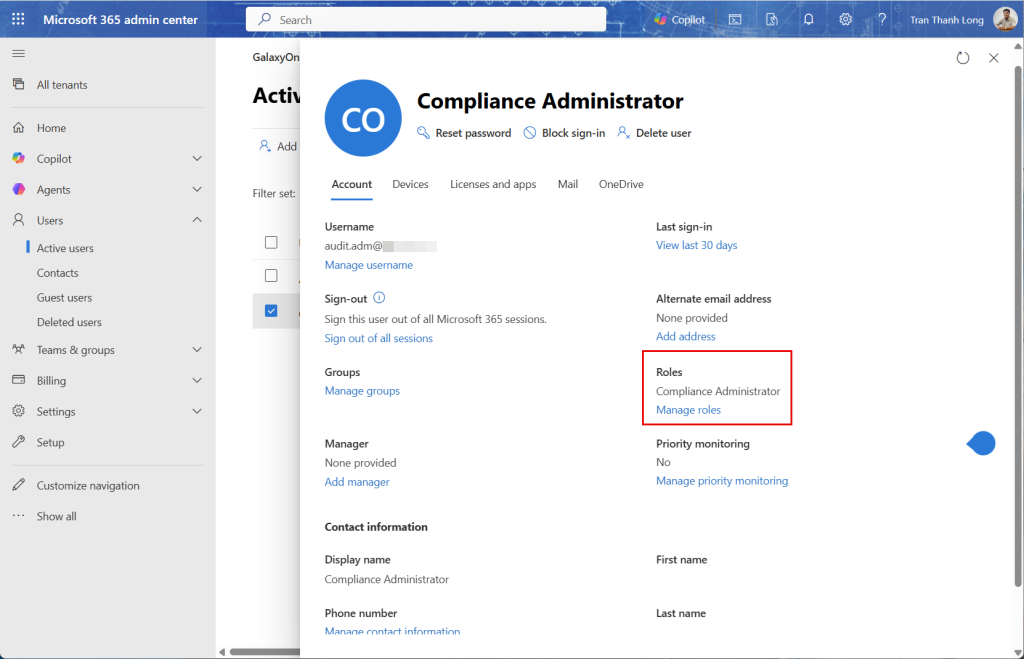Screen dimensions: 1024x659
Task: Collapse navigation with hamburger menu icon
Action: (x=18, y=53)
